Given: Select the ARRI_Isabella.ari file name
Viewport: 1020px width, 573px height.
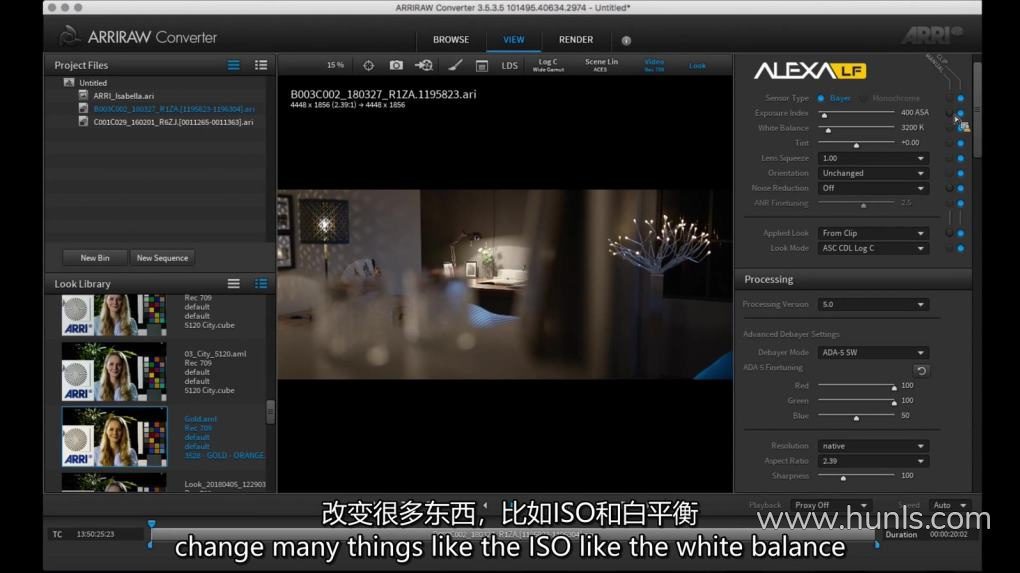Looking at the screenshot, I should click(x=124, y=96).
